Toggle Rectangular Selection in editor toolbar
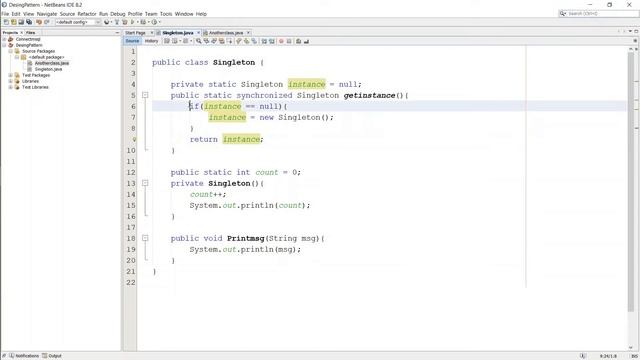The width and height of the screenshot is (640, 360). click(x=230, y=41)
